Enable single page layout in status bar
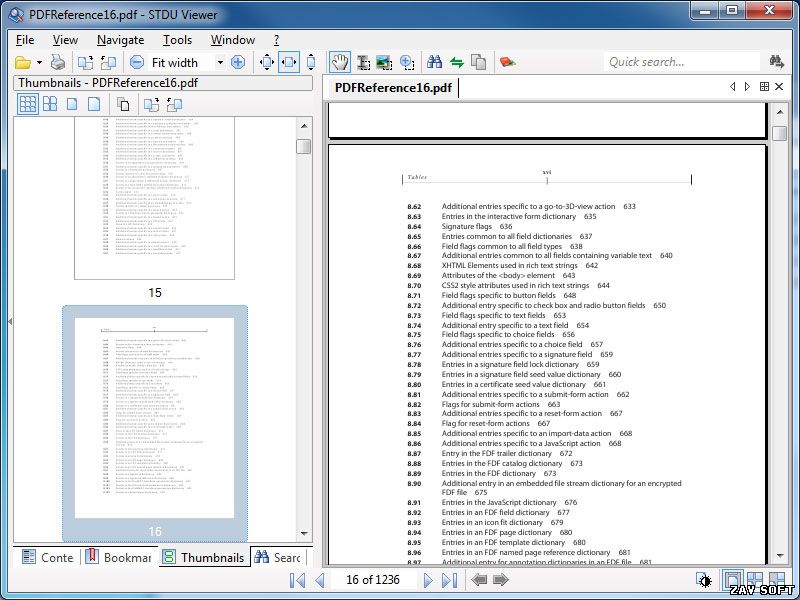 (x=733, y=580)
